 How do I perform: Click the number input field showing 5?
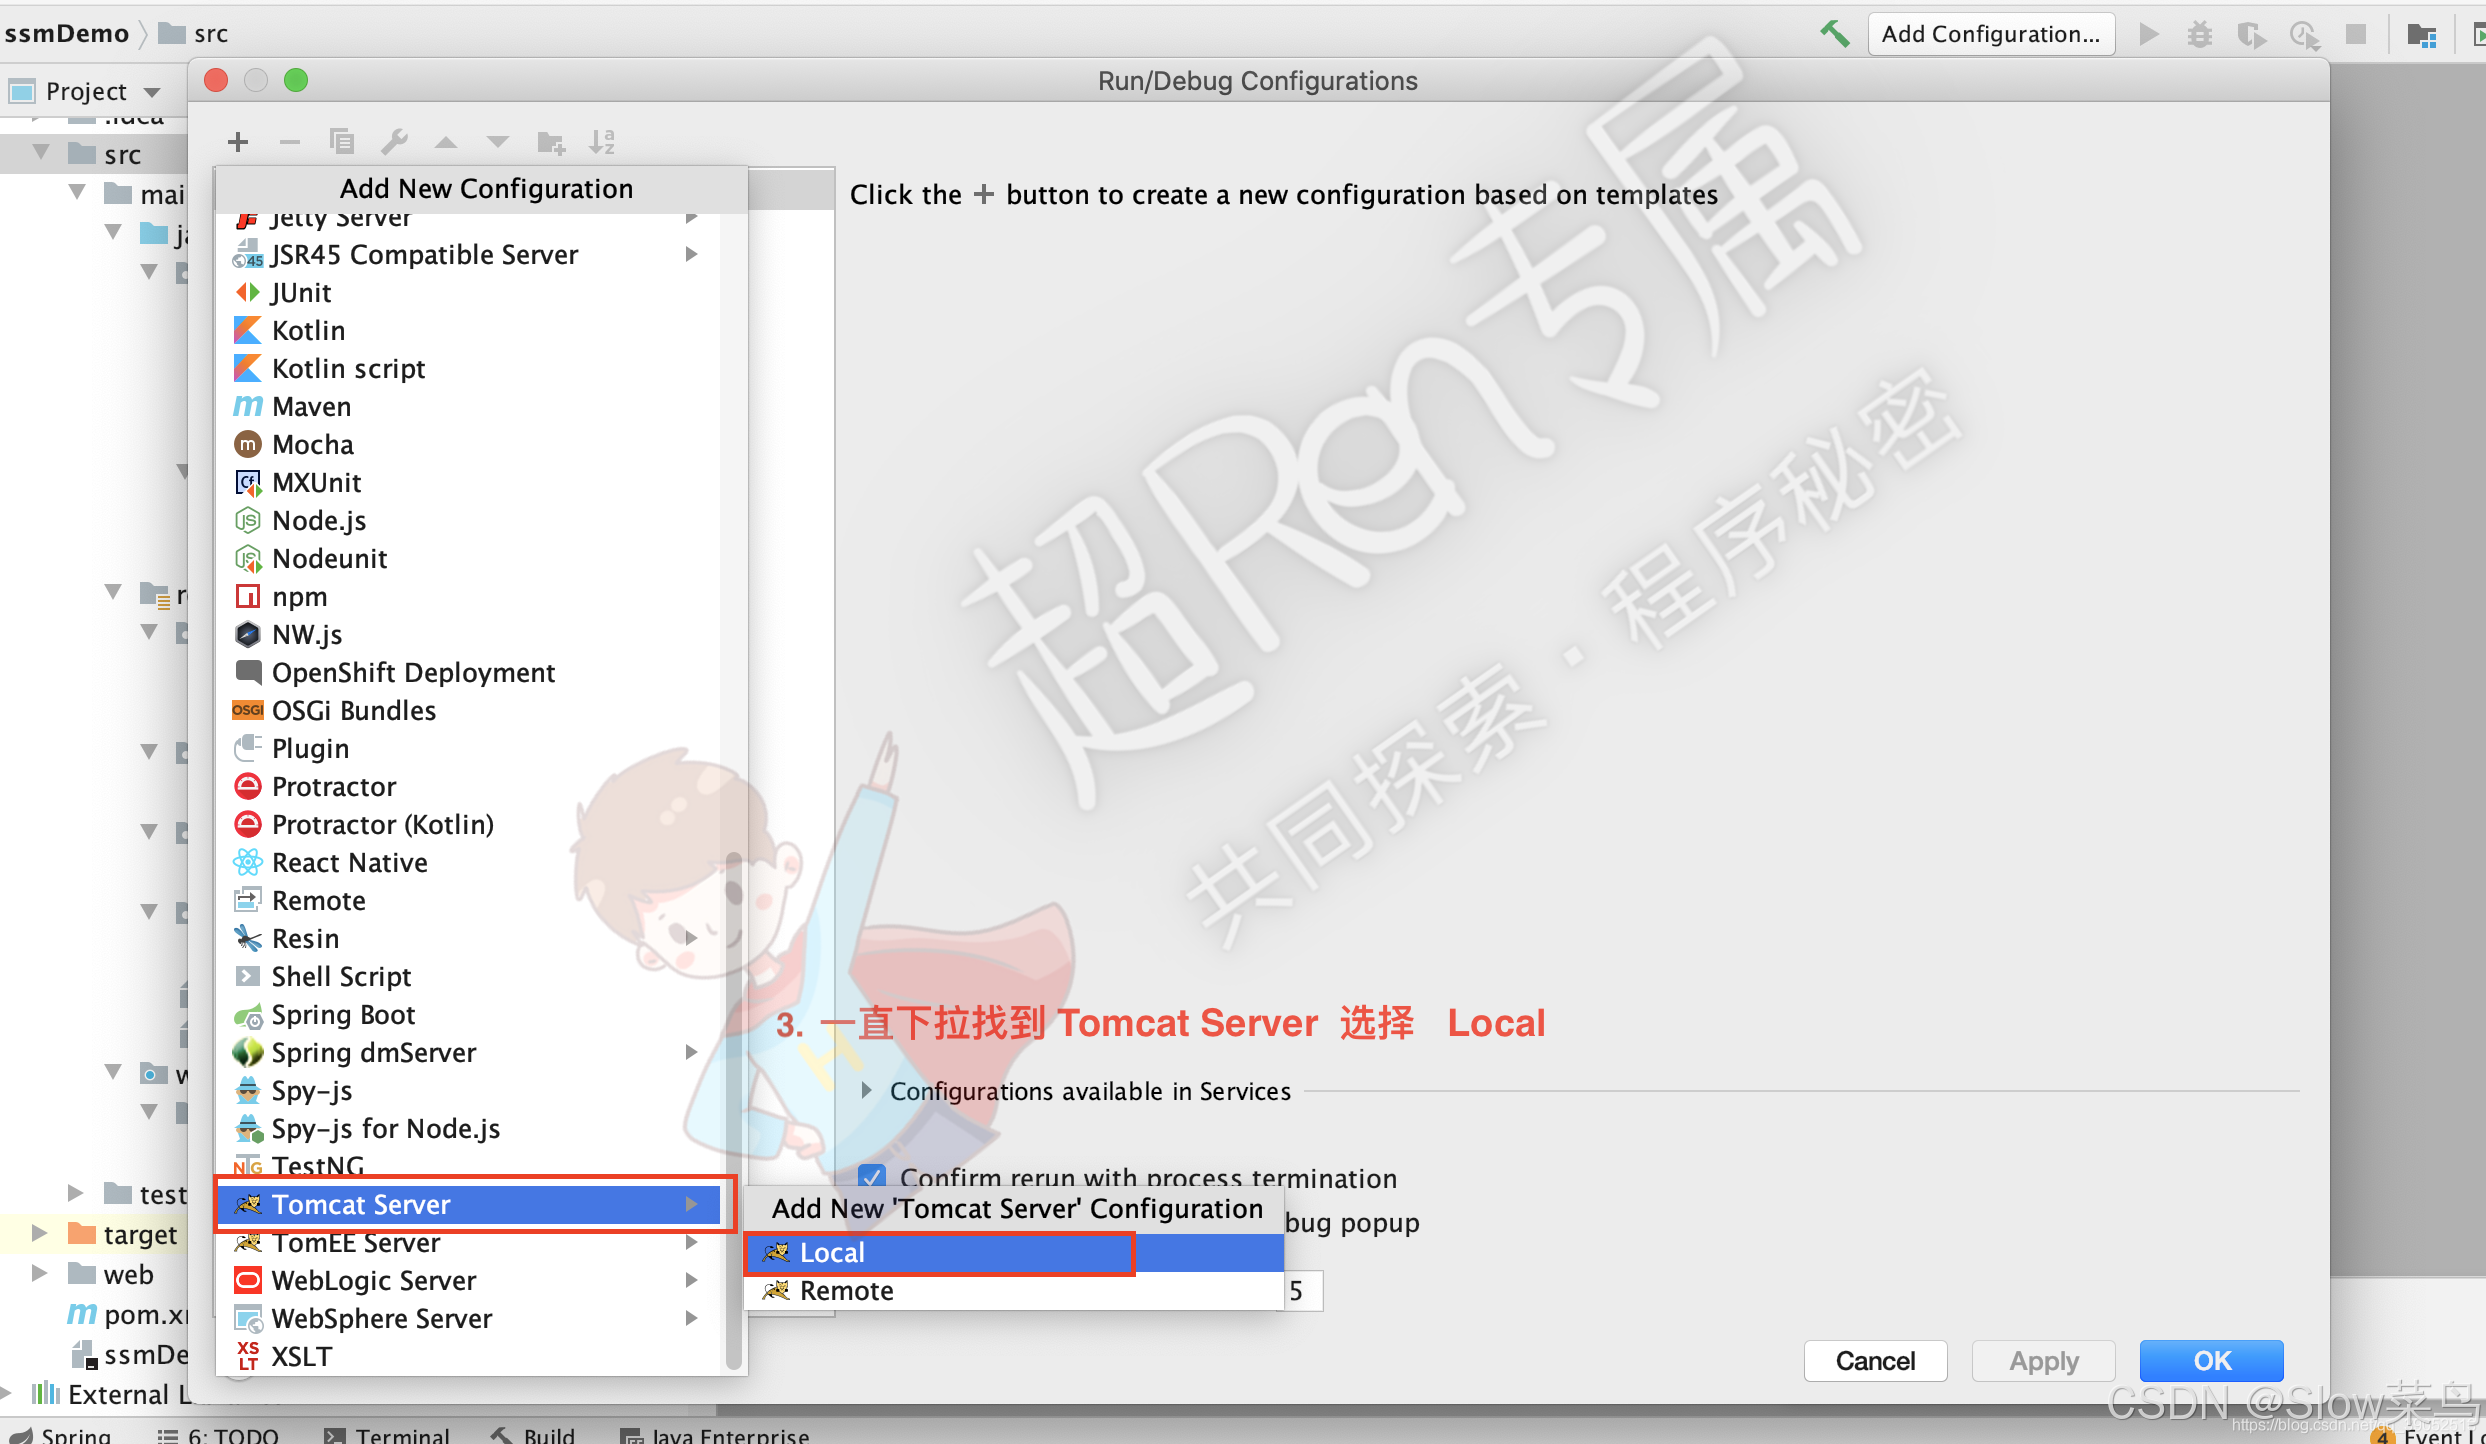point(1303,1290)
